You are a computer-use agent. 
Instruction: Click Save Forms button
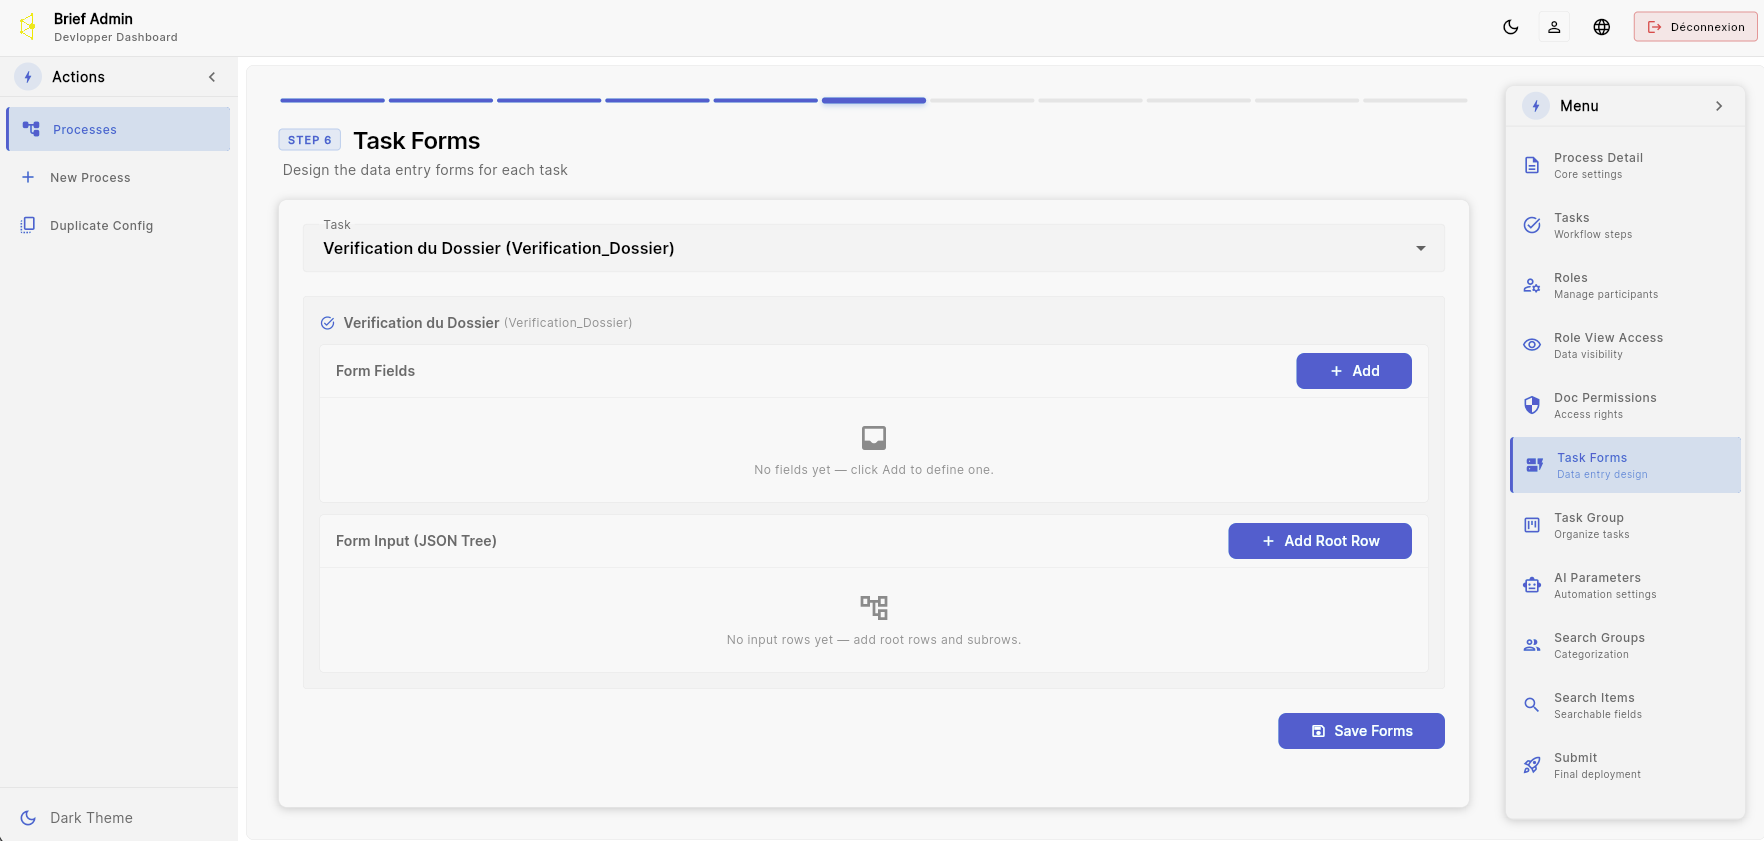tap(1361, 731)
